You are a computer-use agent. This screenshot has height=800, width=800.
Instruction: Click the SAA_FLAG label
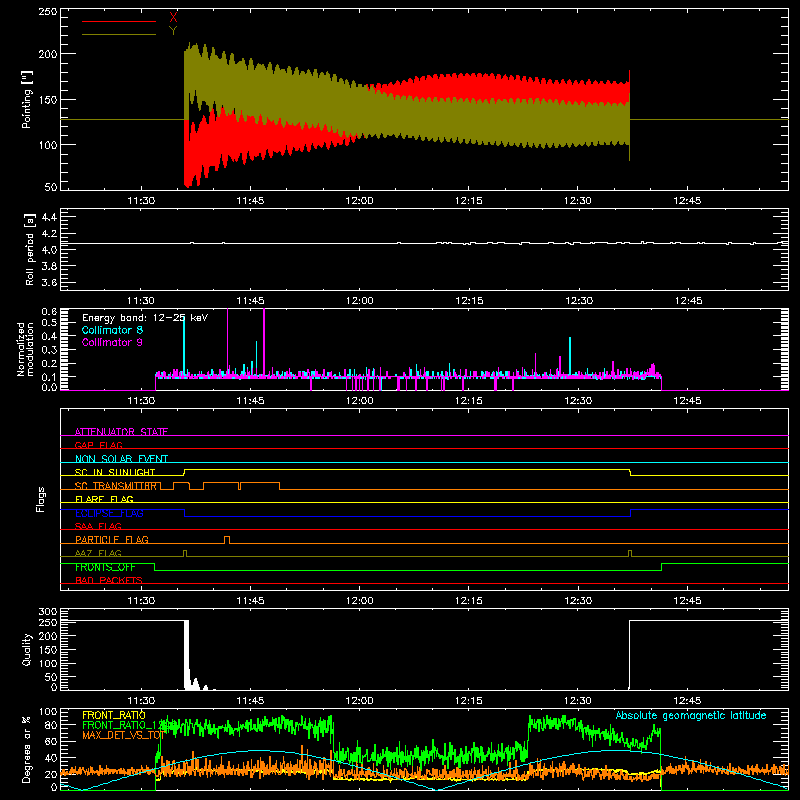98,526
